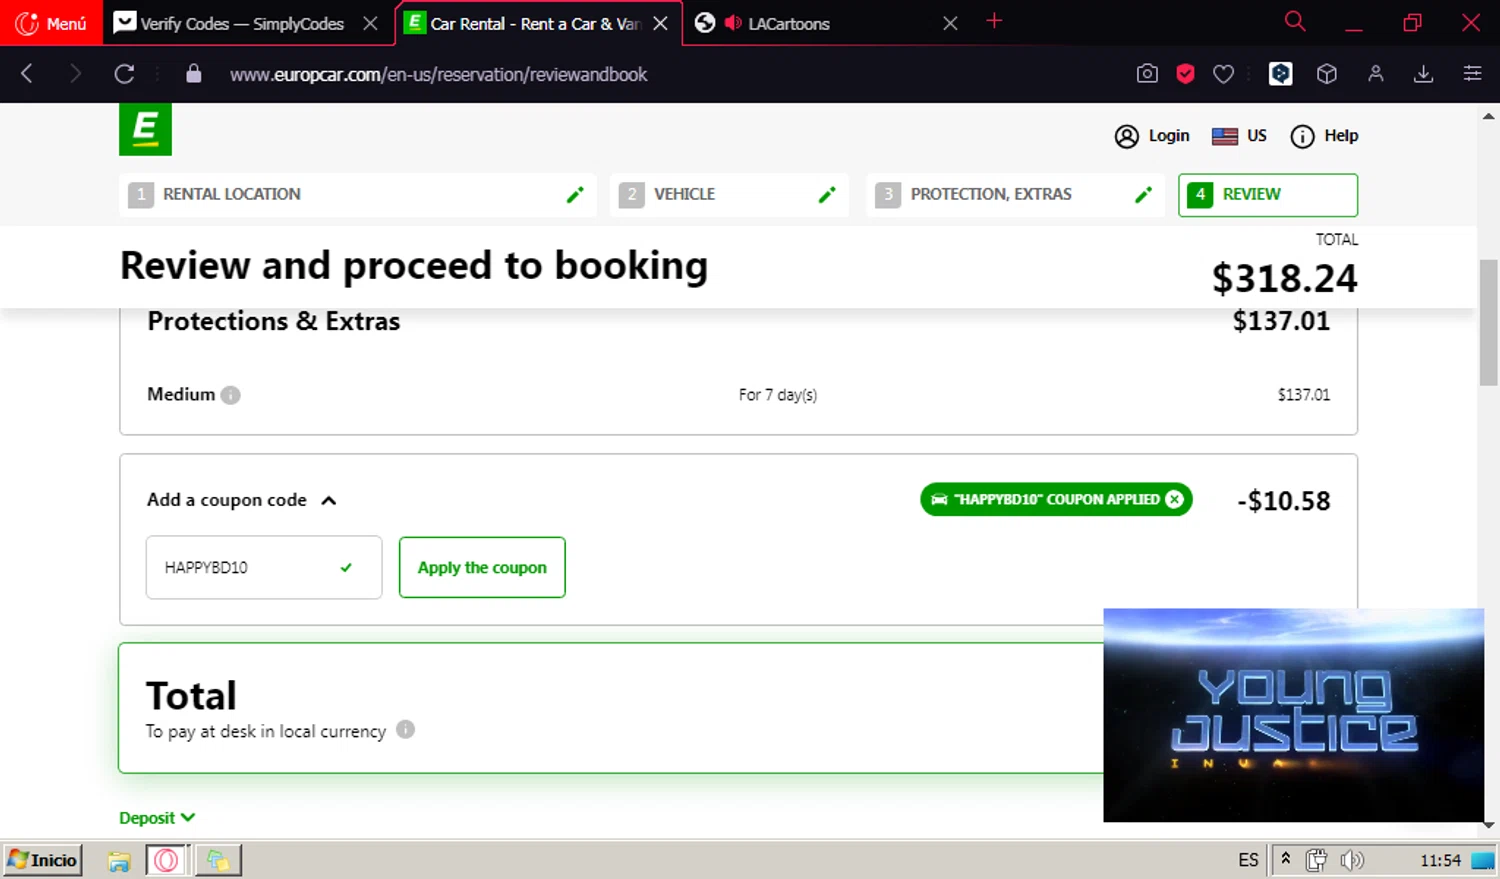Open the browser profile account icon
Viewport: 1500px width, 879px height.
(x=1376, y=73)
